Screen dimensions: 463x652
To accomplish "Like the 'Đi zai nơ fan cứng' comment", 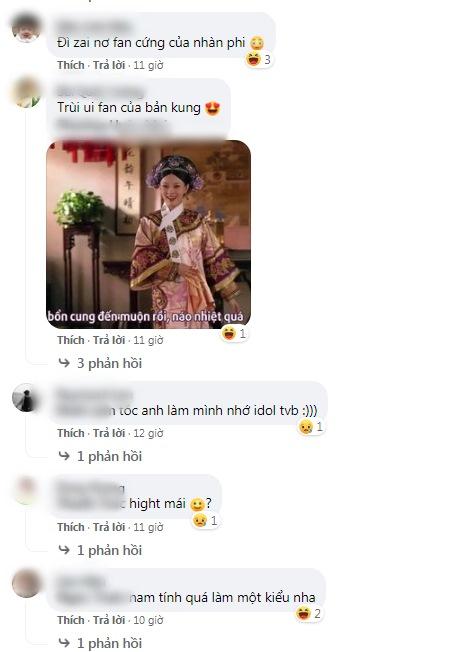I will 71,65.
